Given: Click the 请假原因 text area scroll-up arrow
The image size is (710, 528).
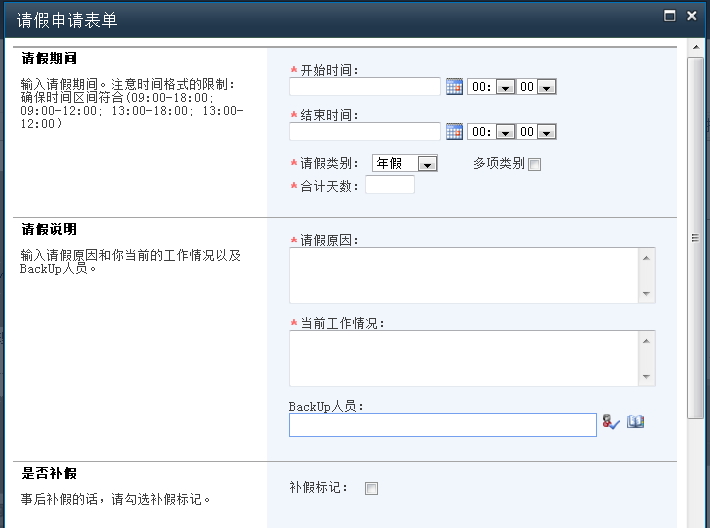Looking at the screenshot, I should [646, 258].
